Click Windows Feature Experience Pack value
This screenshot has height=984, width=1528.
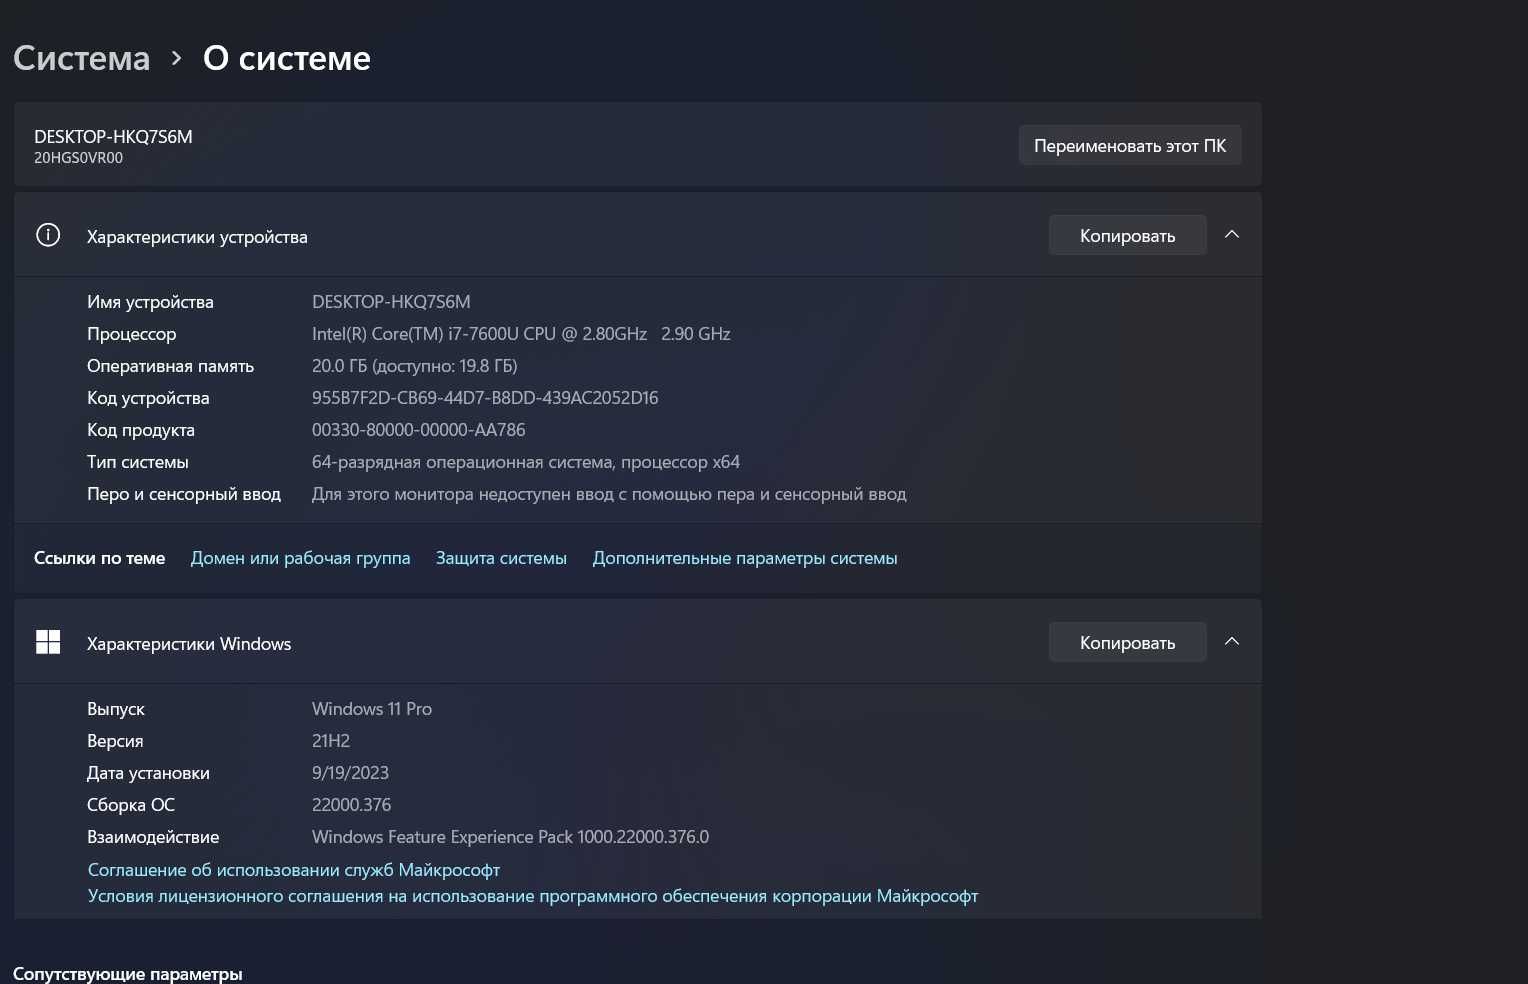click(x=510, y=837)
